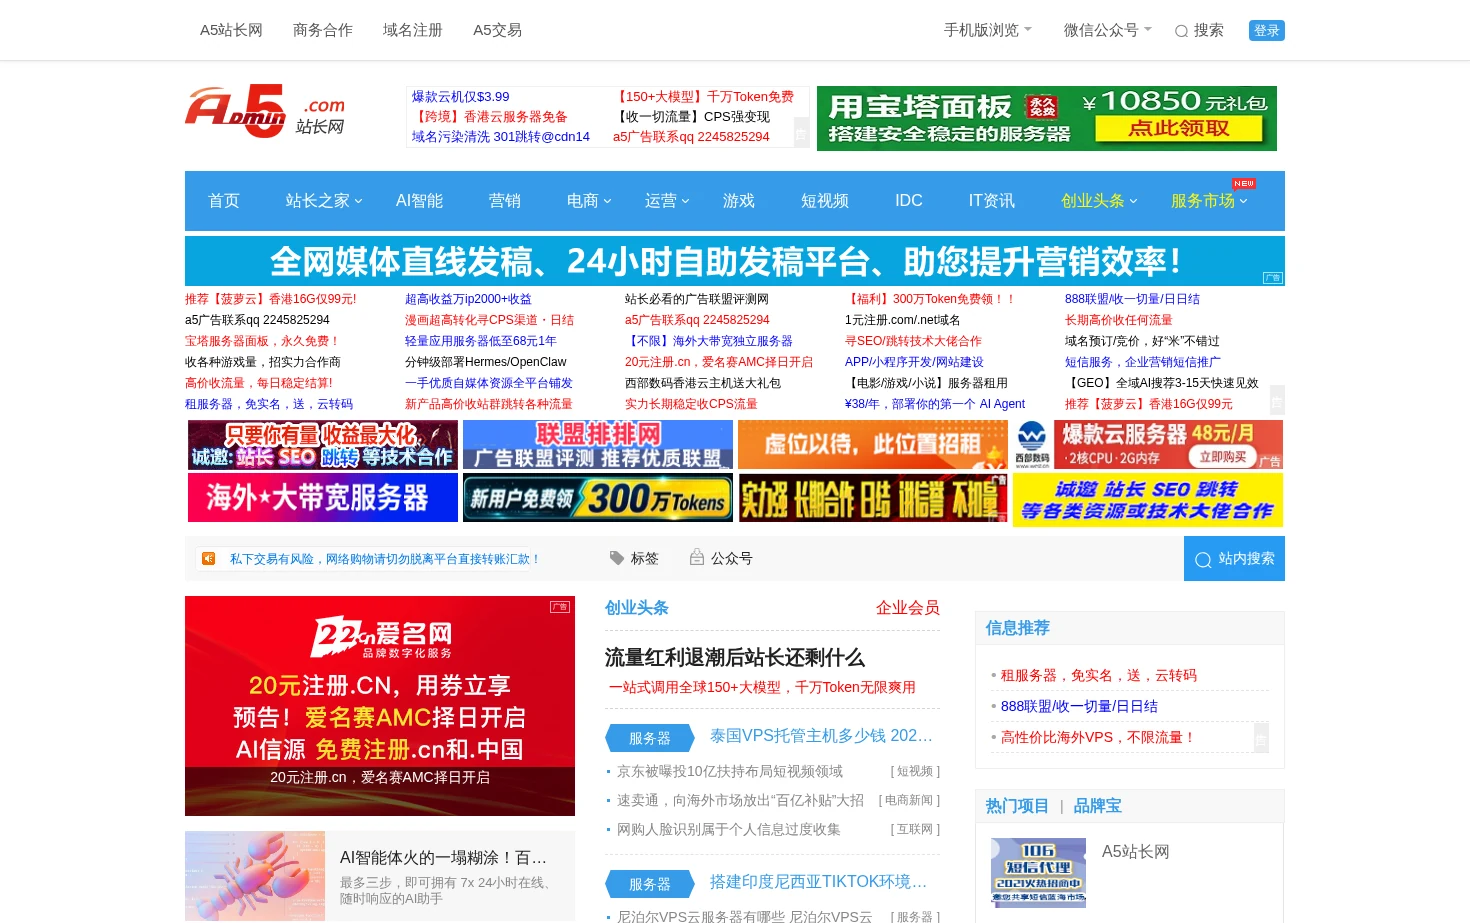Screen dimensions: 1470x923
Task: Open 搭建印度尼西亚TIKTOK环境 article
Action: click(x=819, y=882)
